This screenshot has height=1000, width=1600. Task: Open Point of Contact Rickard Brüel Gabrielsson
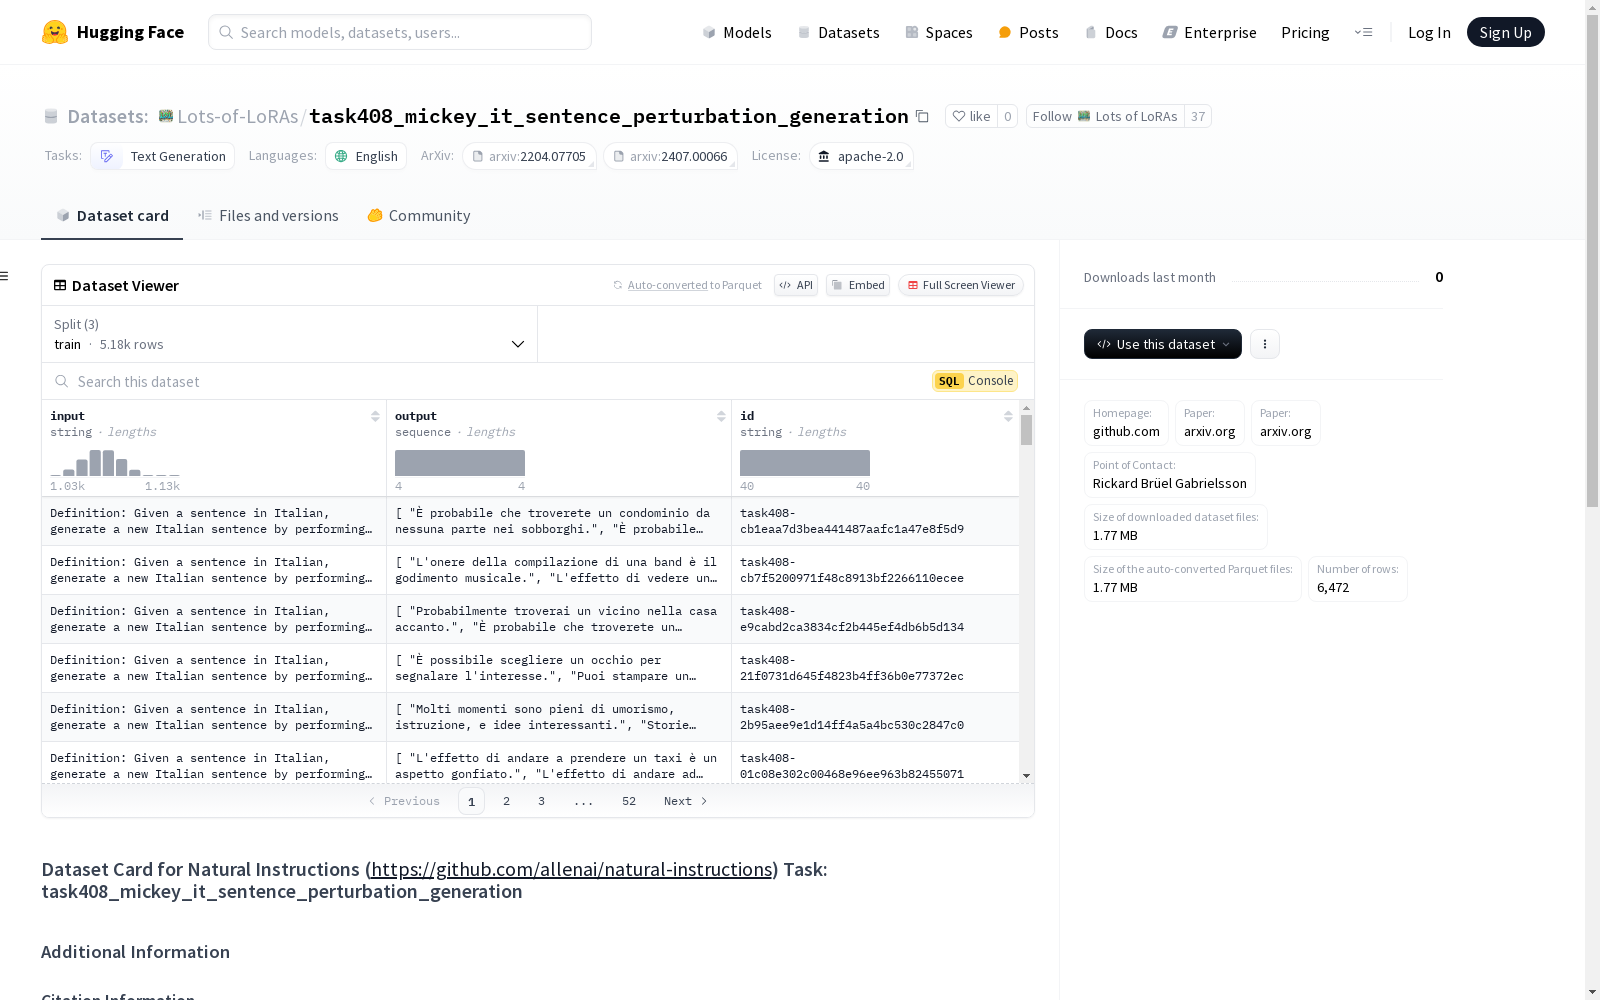(1170, 474)
